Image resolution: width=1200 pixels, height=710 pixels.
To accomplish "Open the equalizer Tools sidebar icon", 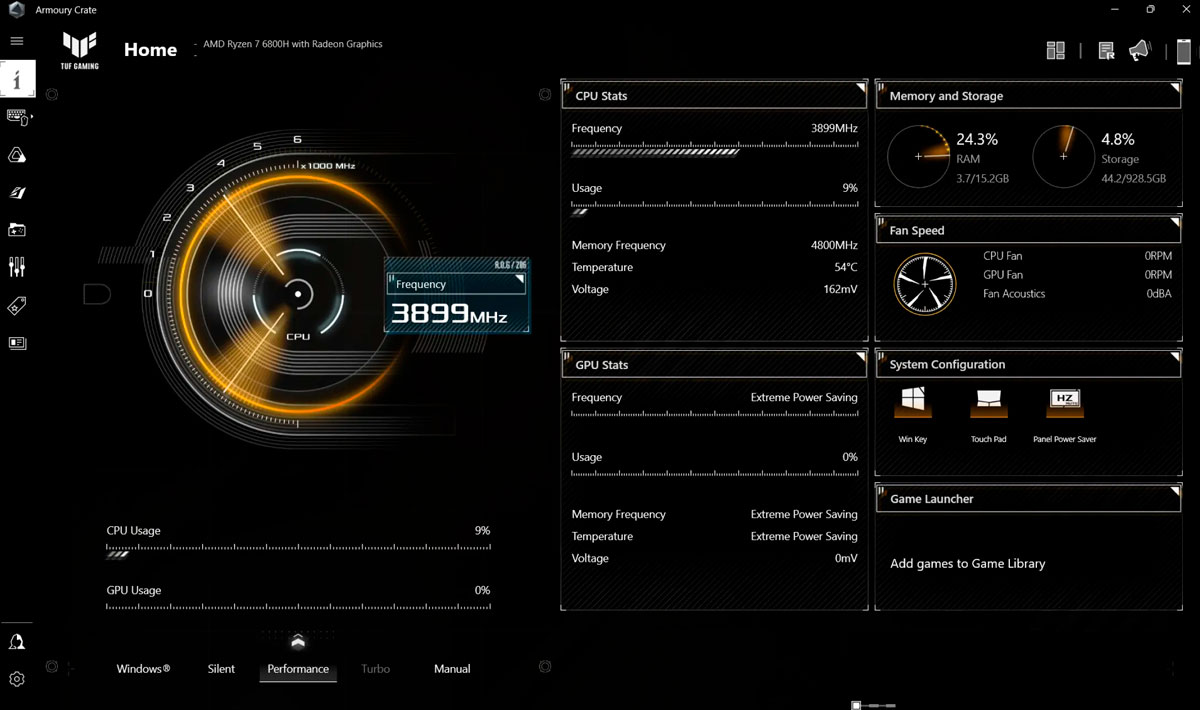I will pos(17,267).
